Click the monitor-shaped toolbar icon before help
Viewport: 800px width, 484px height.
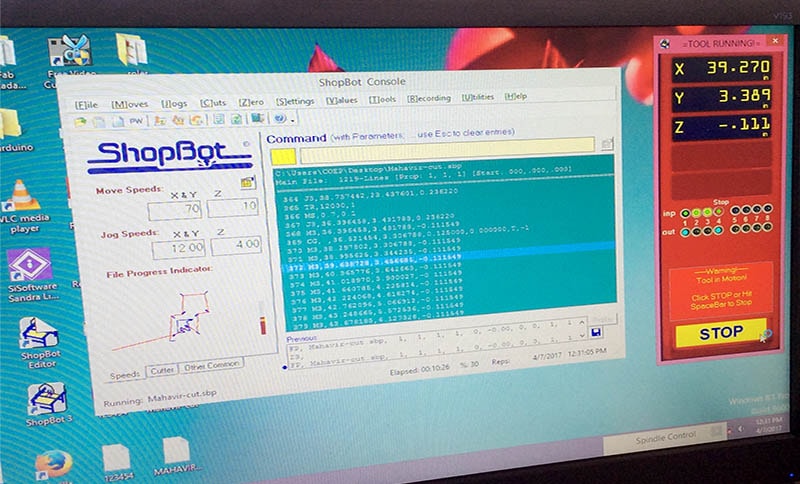tap(257, 119)
